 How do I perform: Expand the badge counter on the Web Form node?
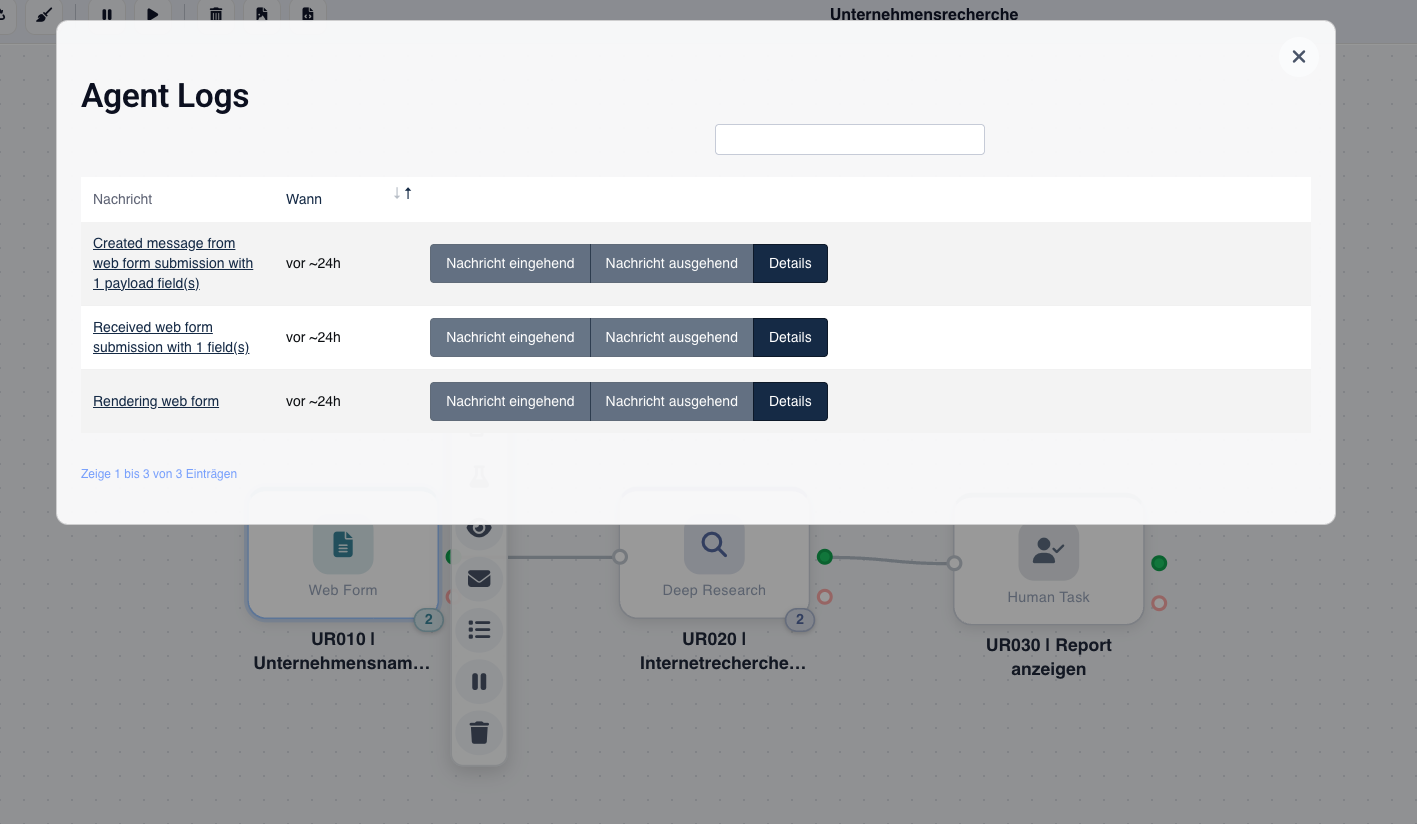[428, 619]
